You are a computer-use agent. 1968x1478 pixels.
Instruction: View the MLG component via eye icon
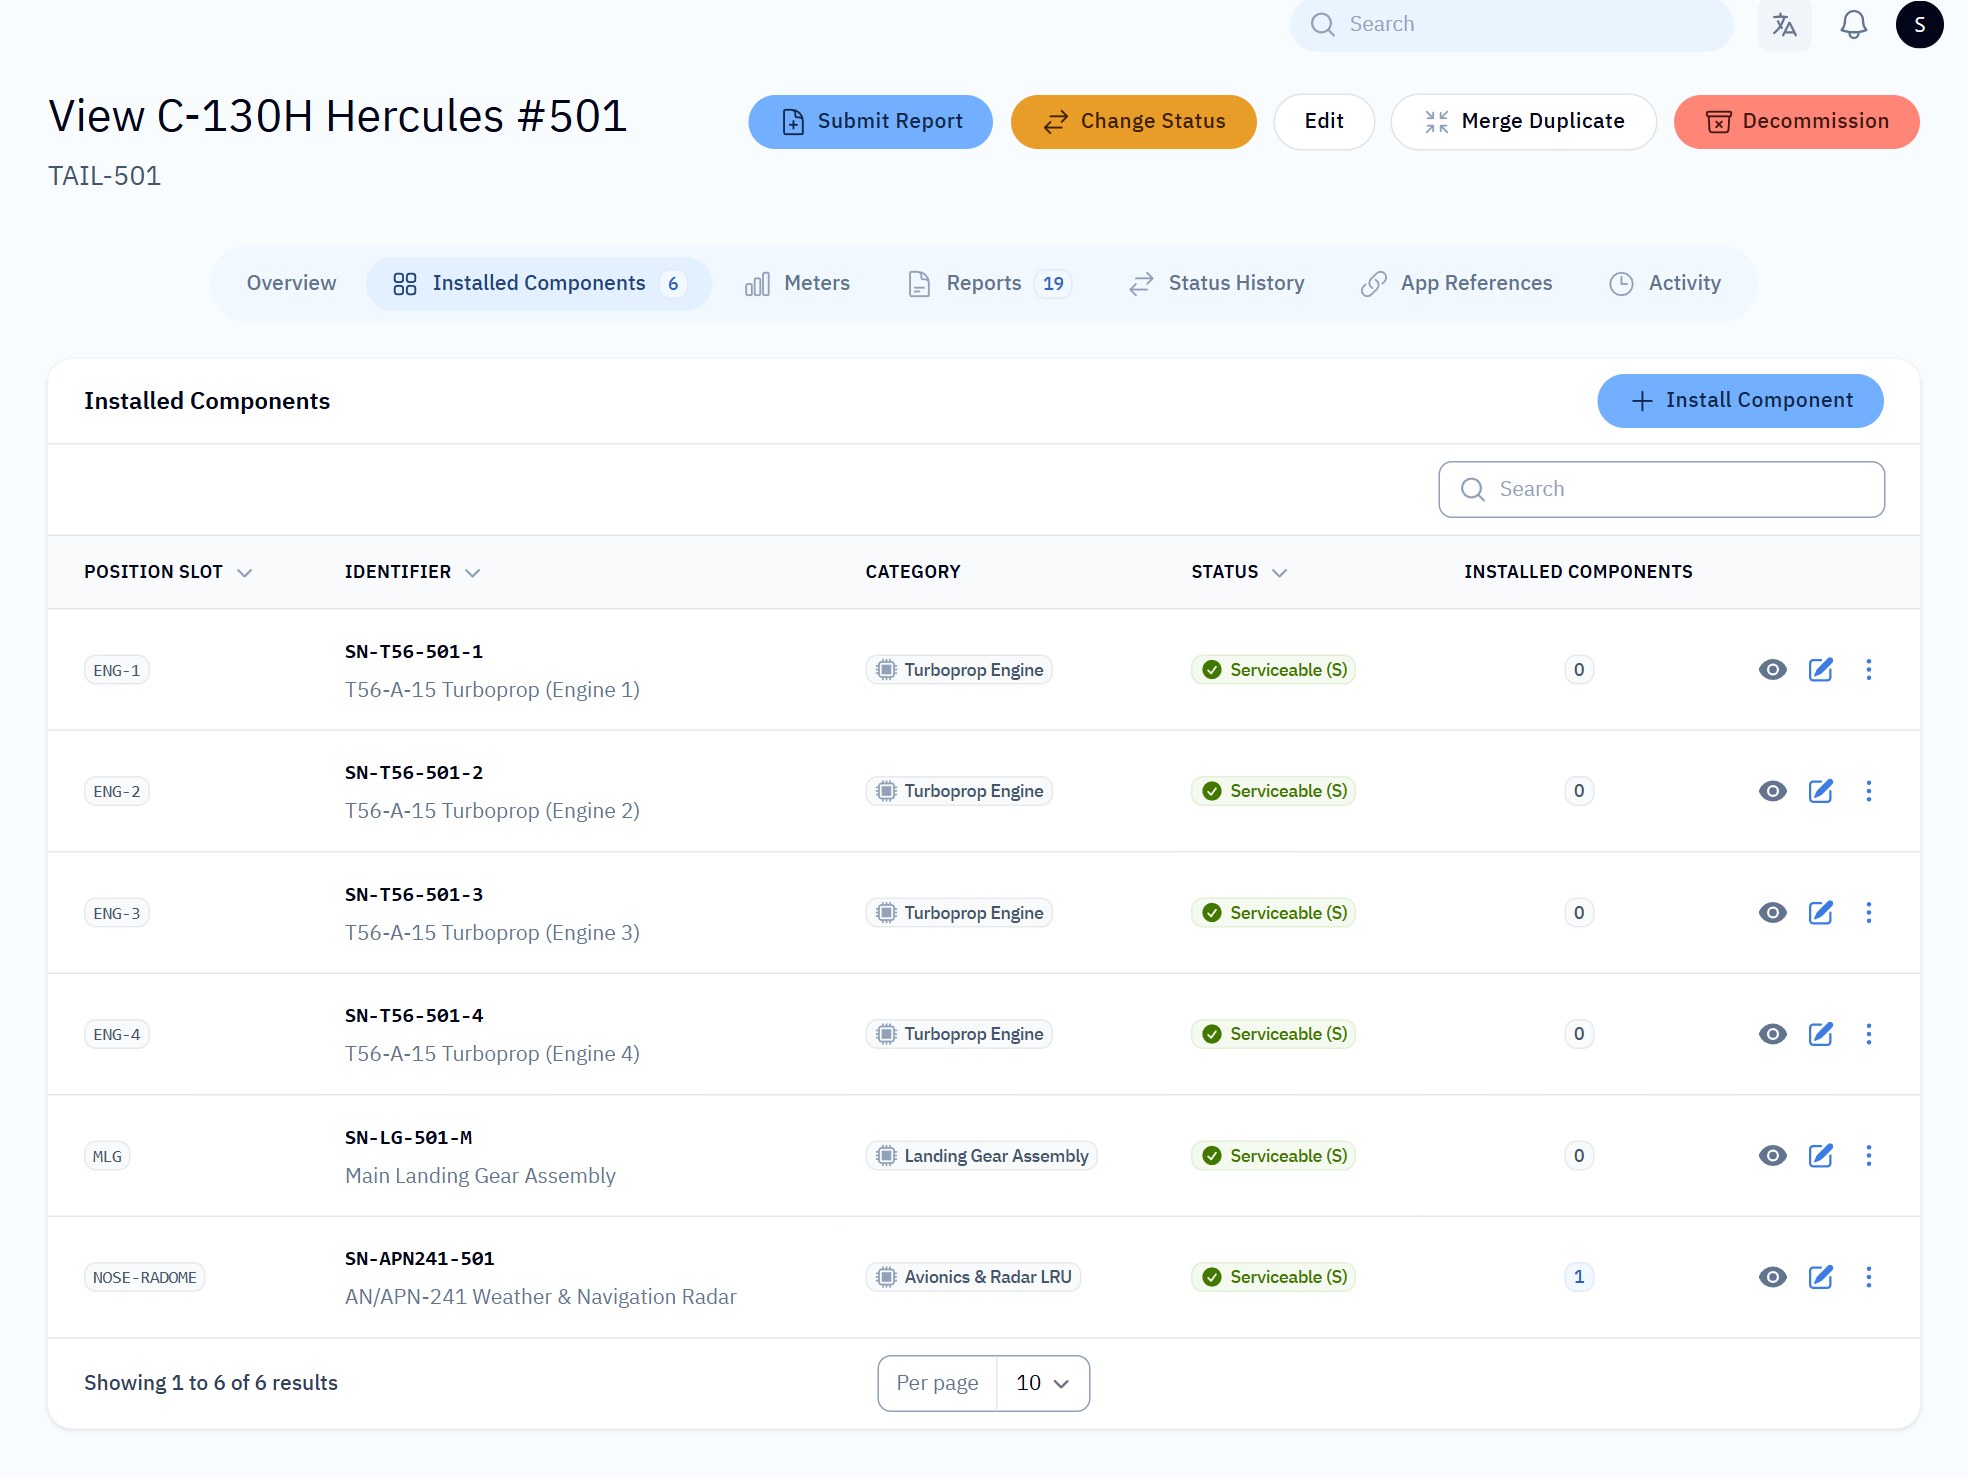(x=1772, y=1156)
